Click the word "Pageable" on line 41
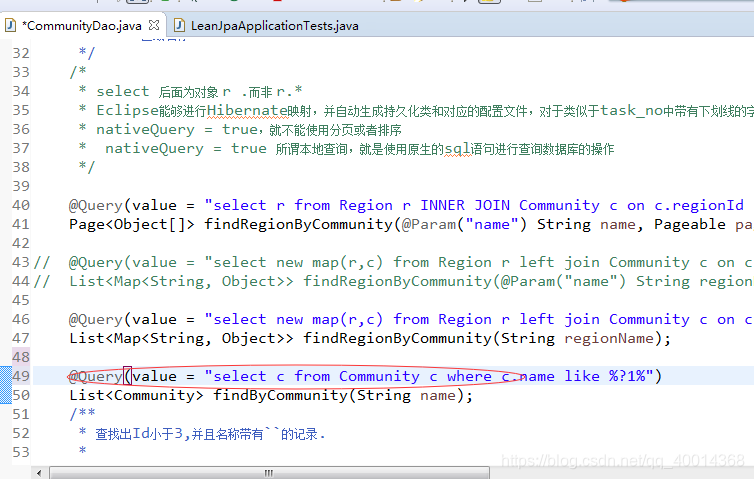 point(690,225)
